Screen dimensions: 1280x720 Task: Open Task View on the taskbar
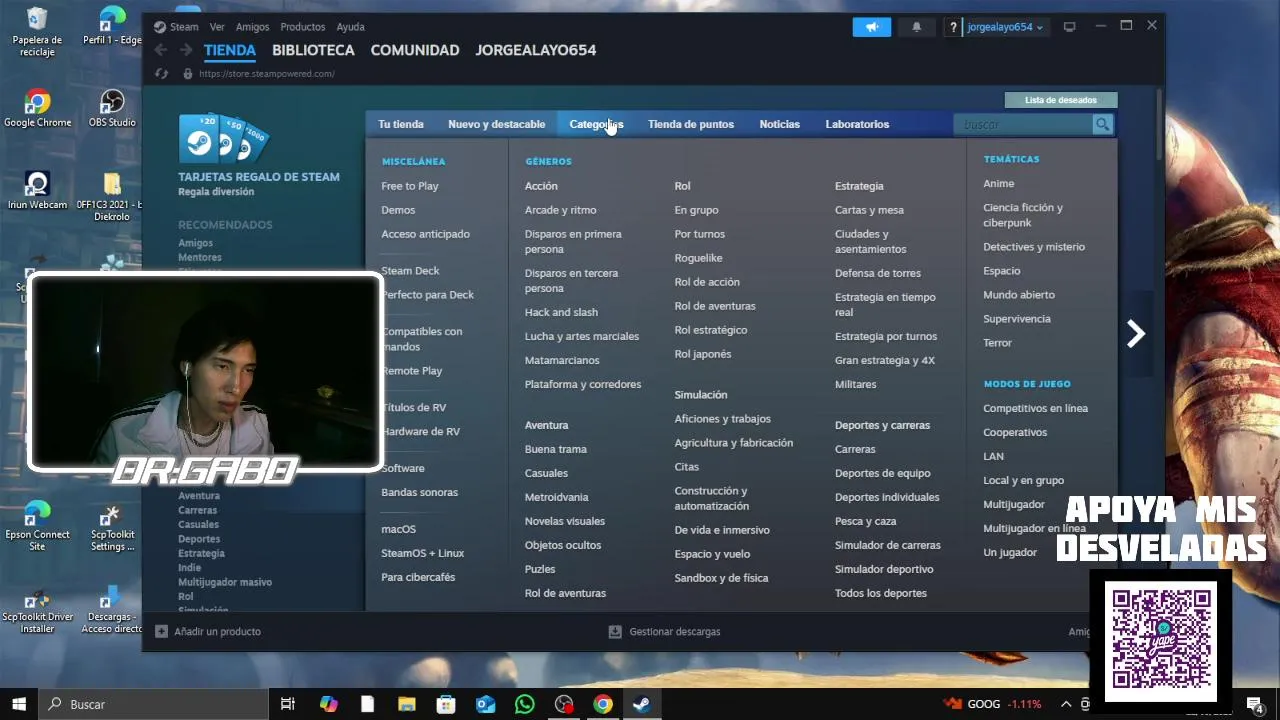click(288, 704)
